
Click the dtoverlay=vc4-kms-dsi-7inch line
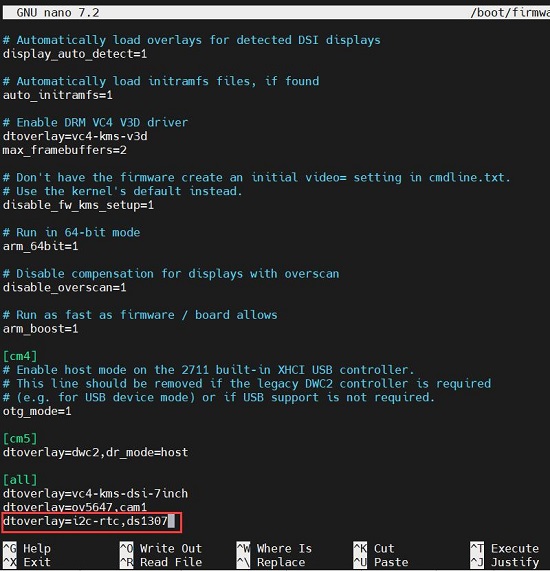(x=95, y=493)
